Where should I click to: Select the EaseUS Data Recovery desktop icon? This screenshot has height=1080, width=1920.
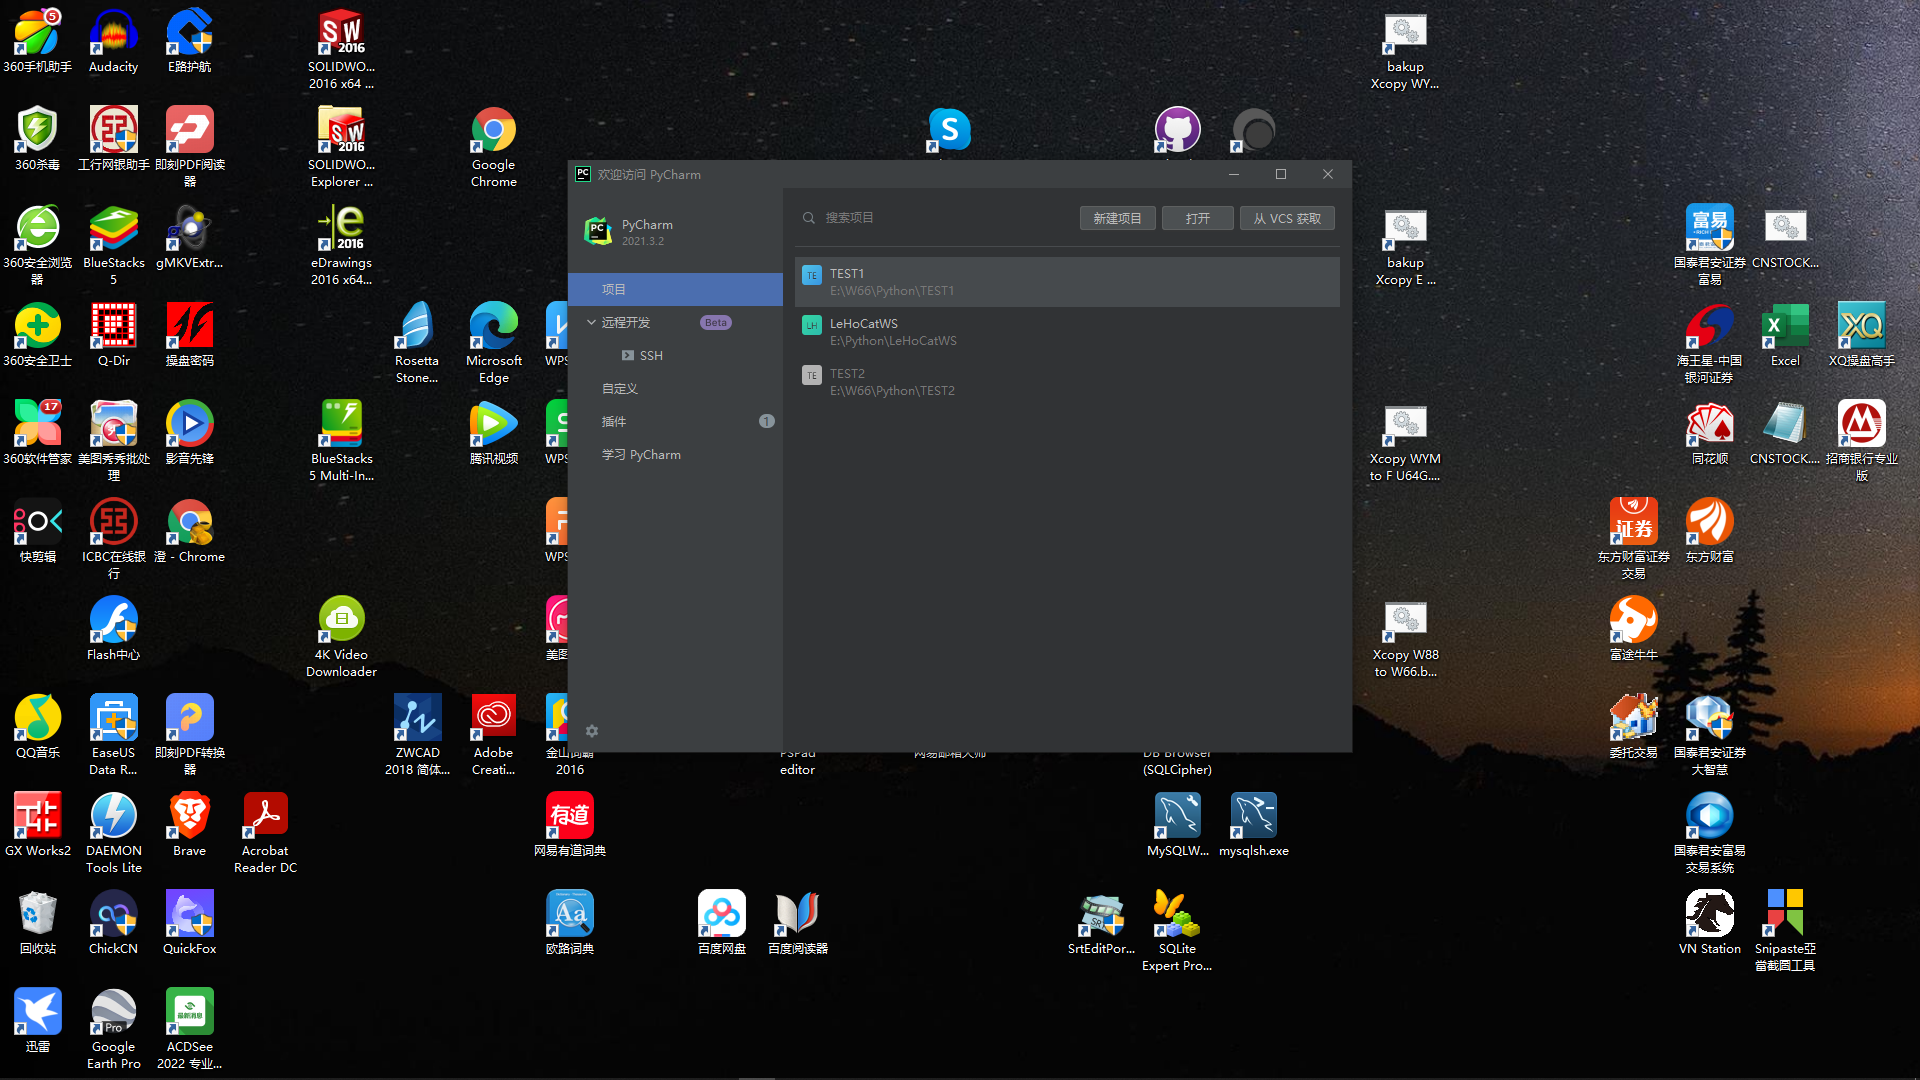[114, 735]
